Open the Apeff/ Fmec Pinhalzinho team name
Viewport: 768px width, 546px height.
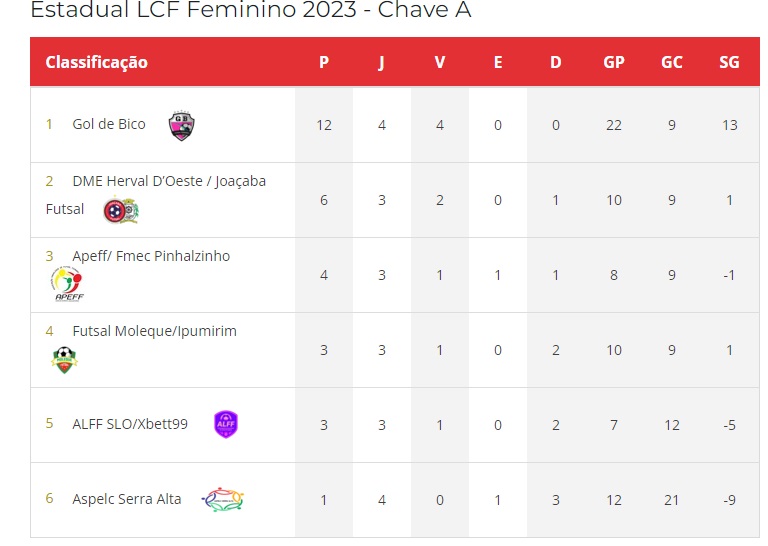coord(151,256)
